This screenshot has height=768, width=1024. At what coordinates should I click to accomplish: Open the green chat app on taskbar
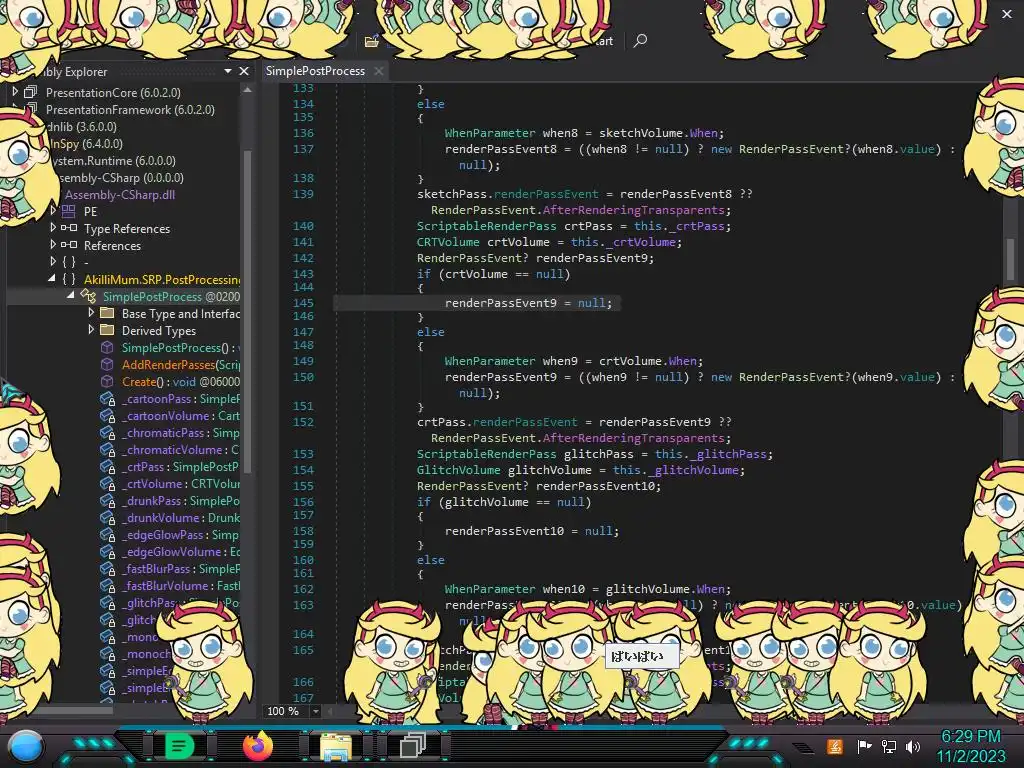coord(179,746)
